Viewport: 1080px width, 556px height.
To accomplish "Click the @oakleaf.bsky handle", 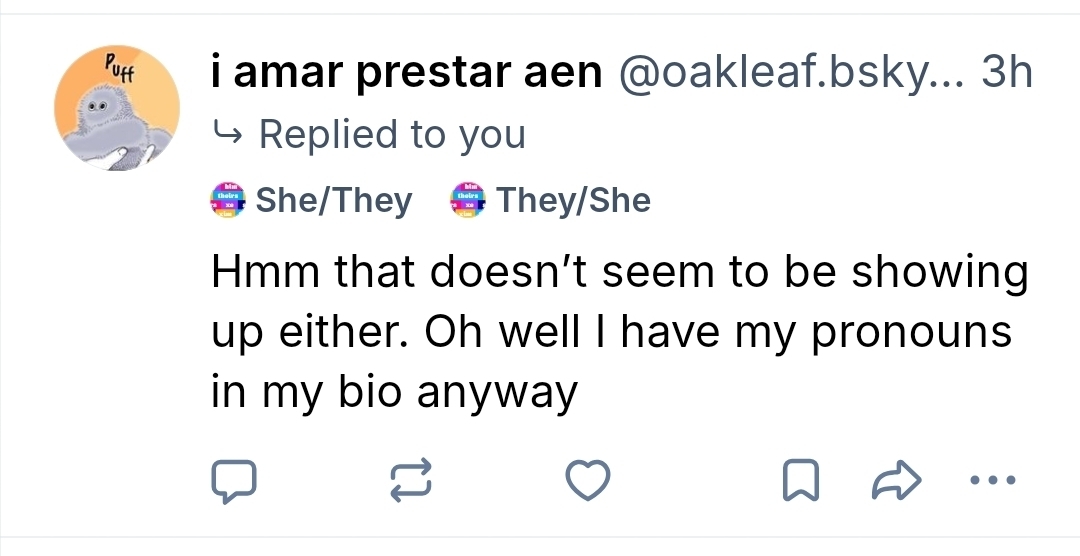I will 789,73.
